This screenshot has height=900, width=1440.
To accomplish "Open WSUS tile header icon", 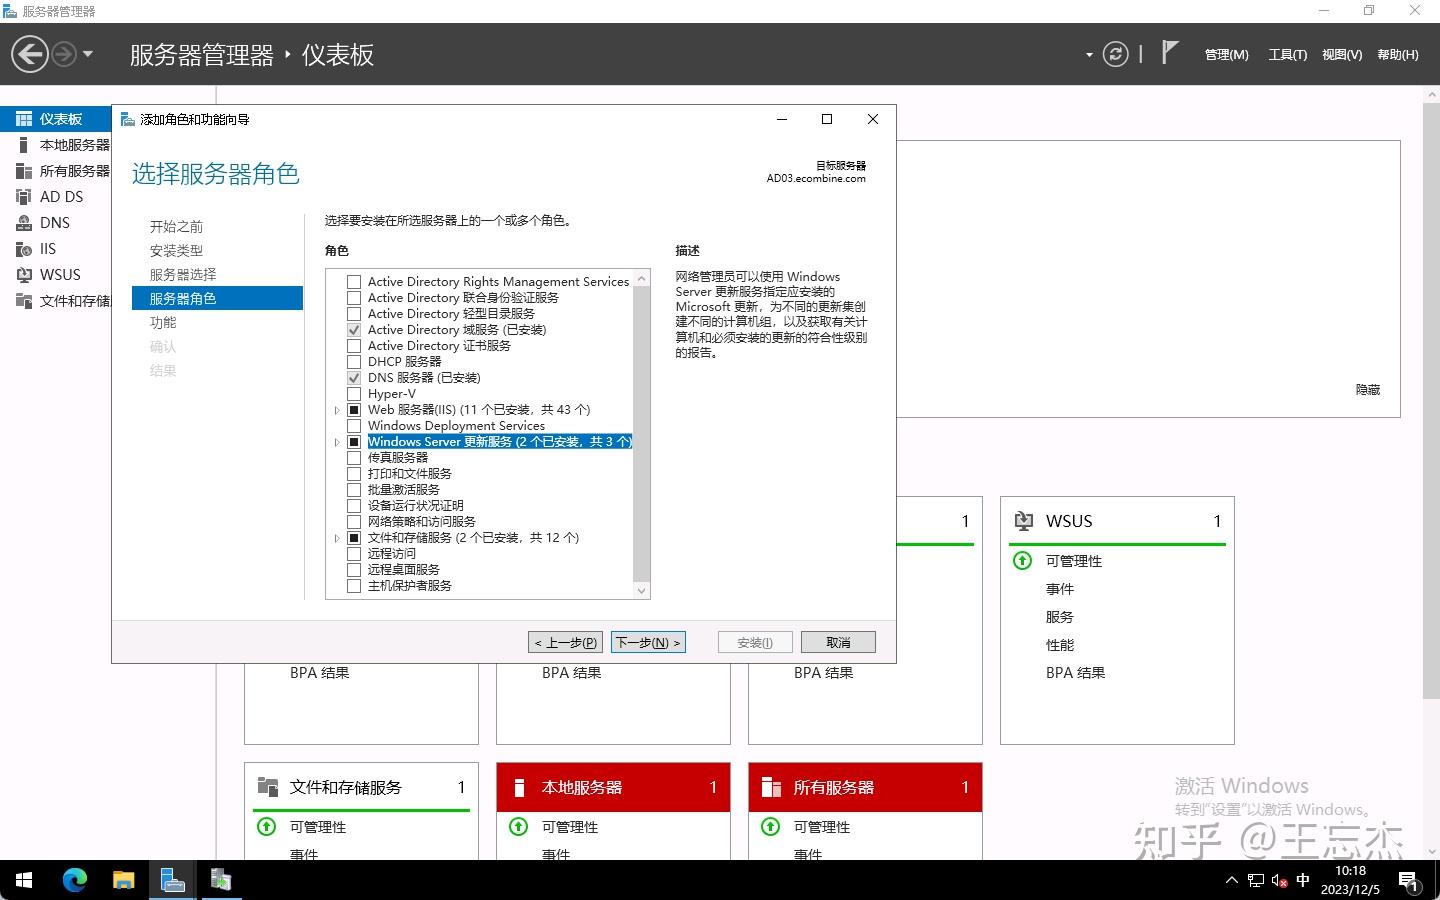I will 1023,521.
